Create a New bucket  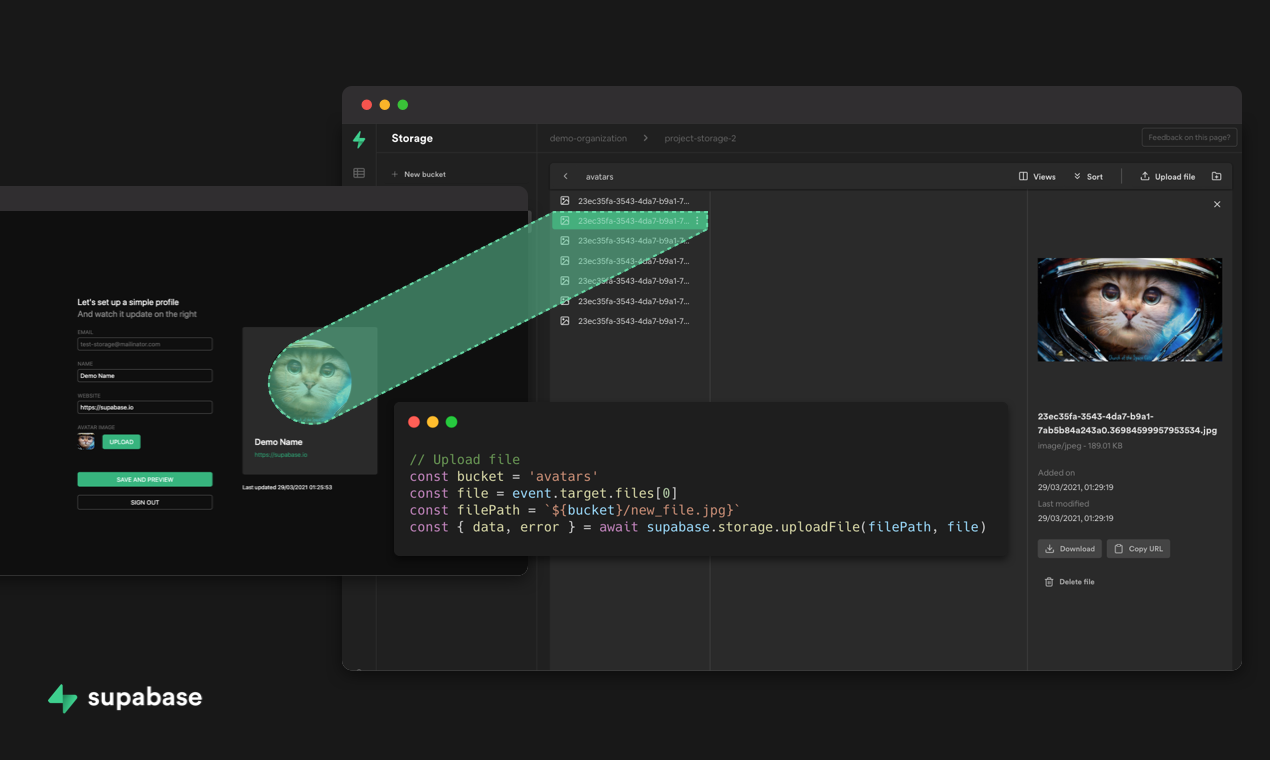point(419,174)
